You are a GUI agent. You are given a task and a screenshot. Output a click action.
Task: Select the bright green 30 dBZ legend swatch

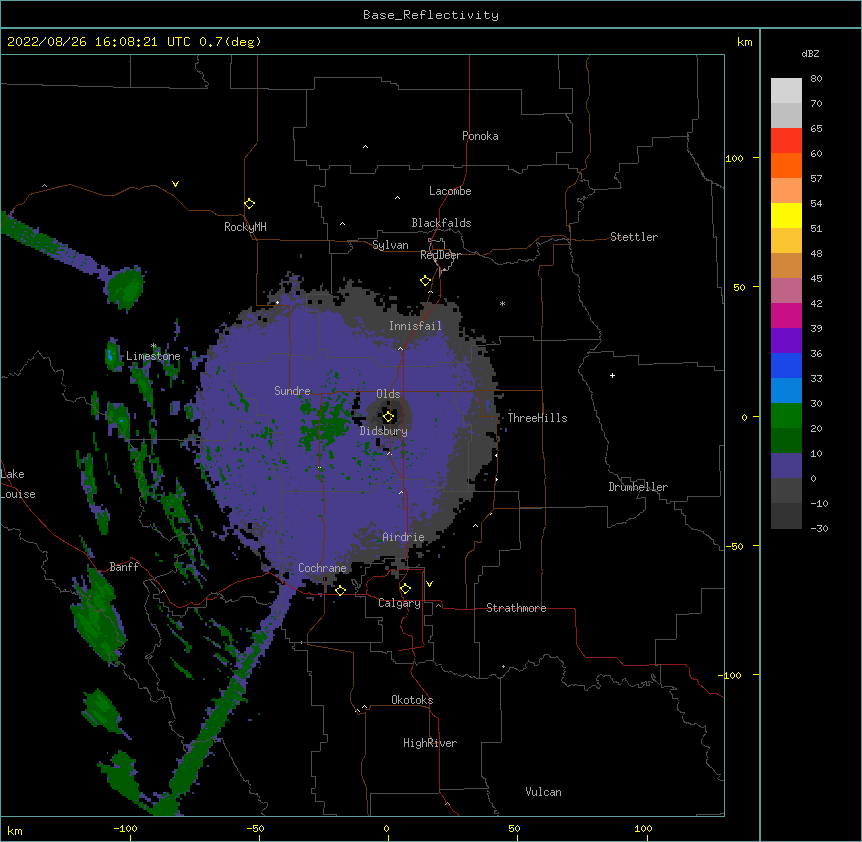click(x=786, y=416)
